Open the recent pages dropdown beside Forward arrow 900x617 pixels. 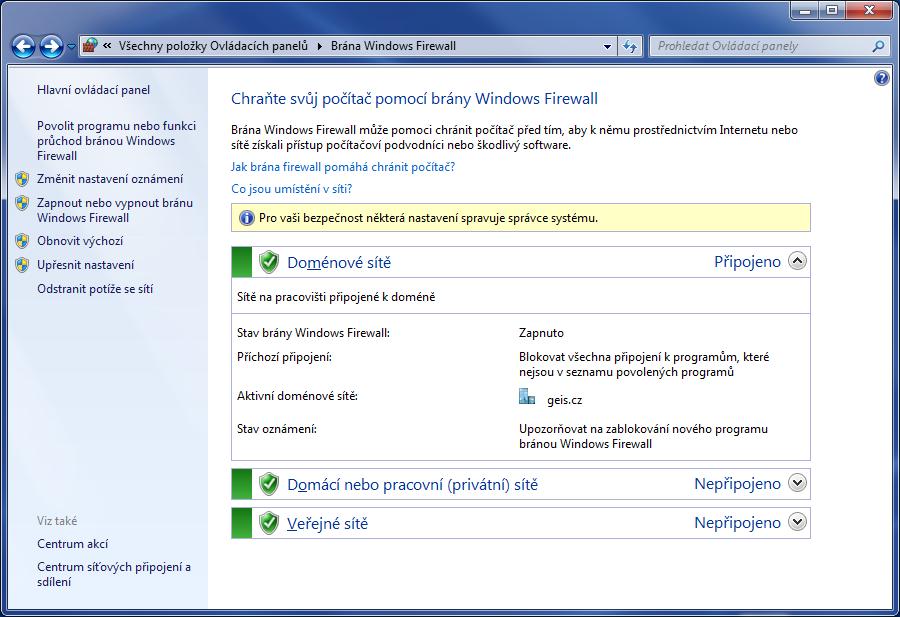tap(71, 46)
